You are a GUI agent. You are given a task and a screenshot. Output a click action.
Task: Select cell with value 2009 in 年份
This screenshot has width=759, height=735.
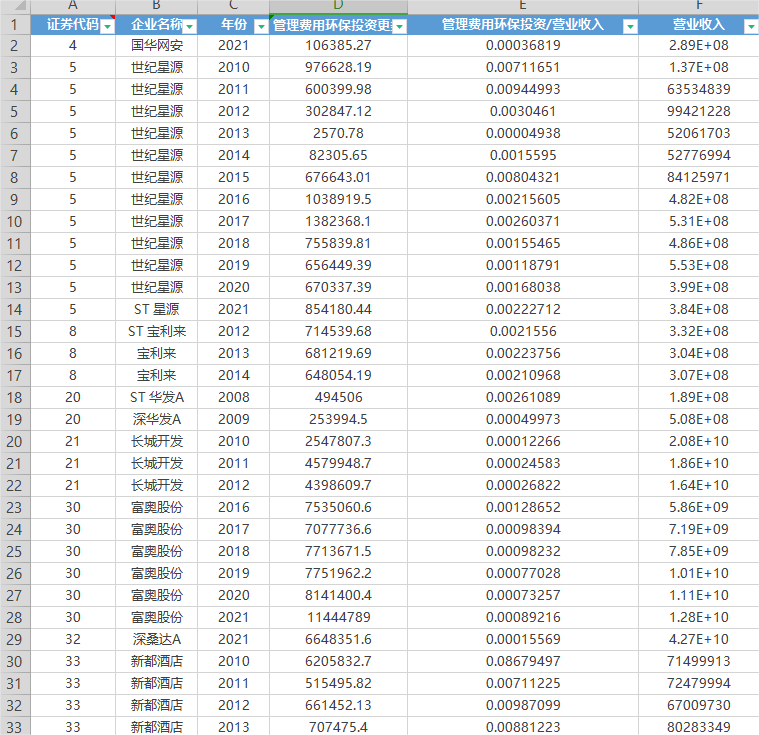tap(233, 419)
